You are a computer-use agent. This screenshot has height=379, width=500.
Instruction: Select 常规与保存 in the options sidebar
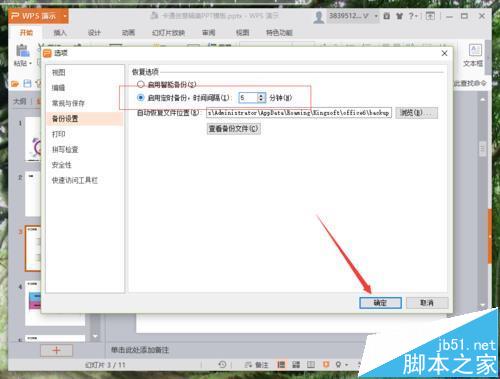pyautogui.click(x=68, y=103)
